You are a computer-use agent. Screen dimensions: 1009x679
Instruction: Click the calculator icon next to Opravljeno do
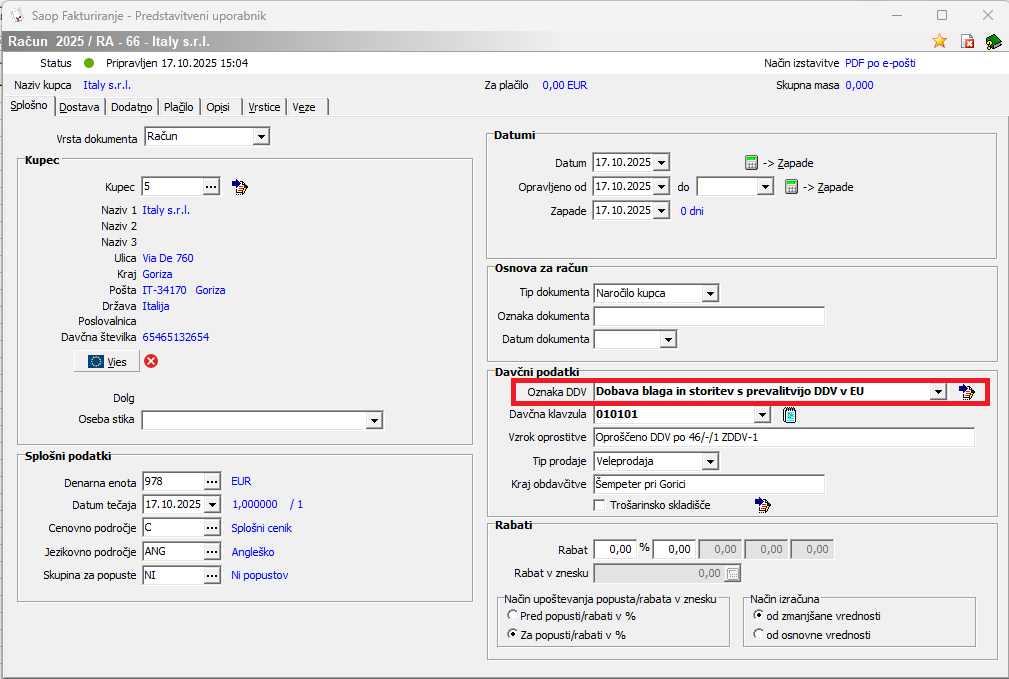click(791, 187)
